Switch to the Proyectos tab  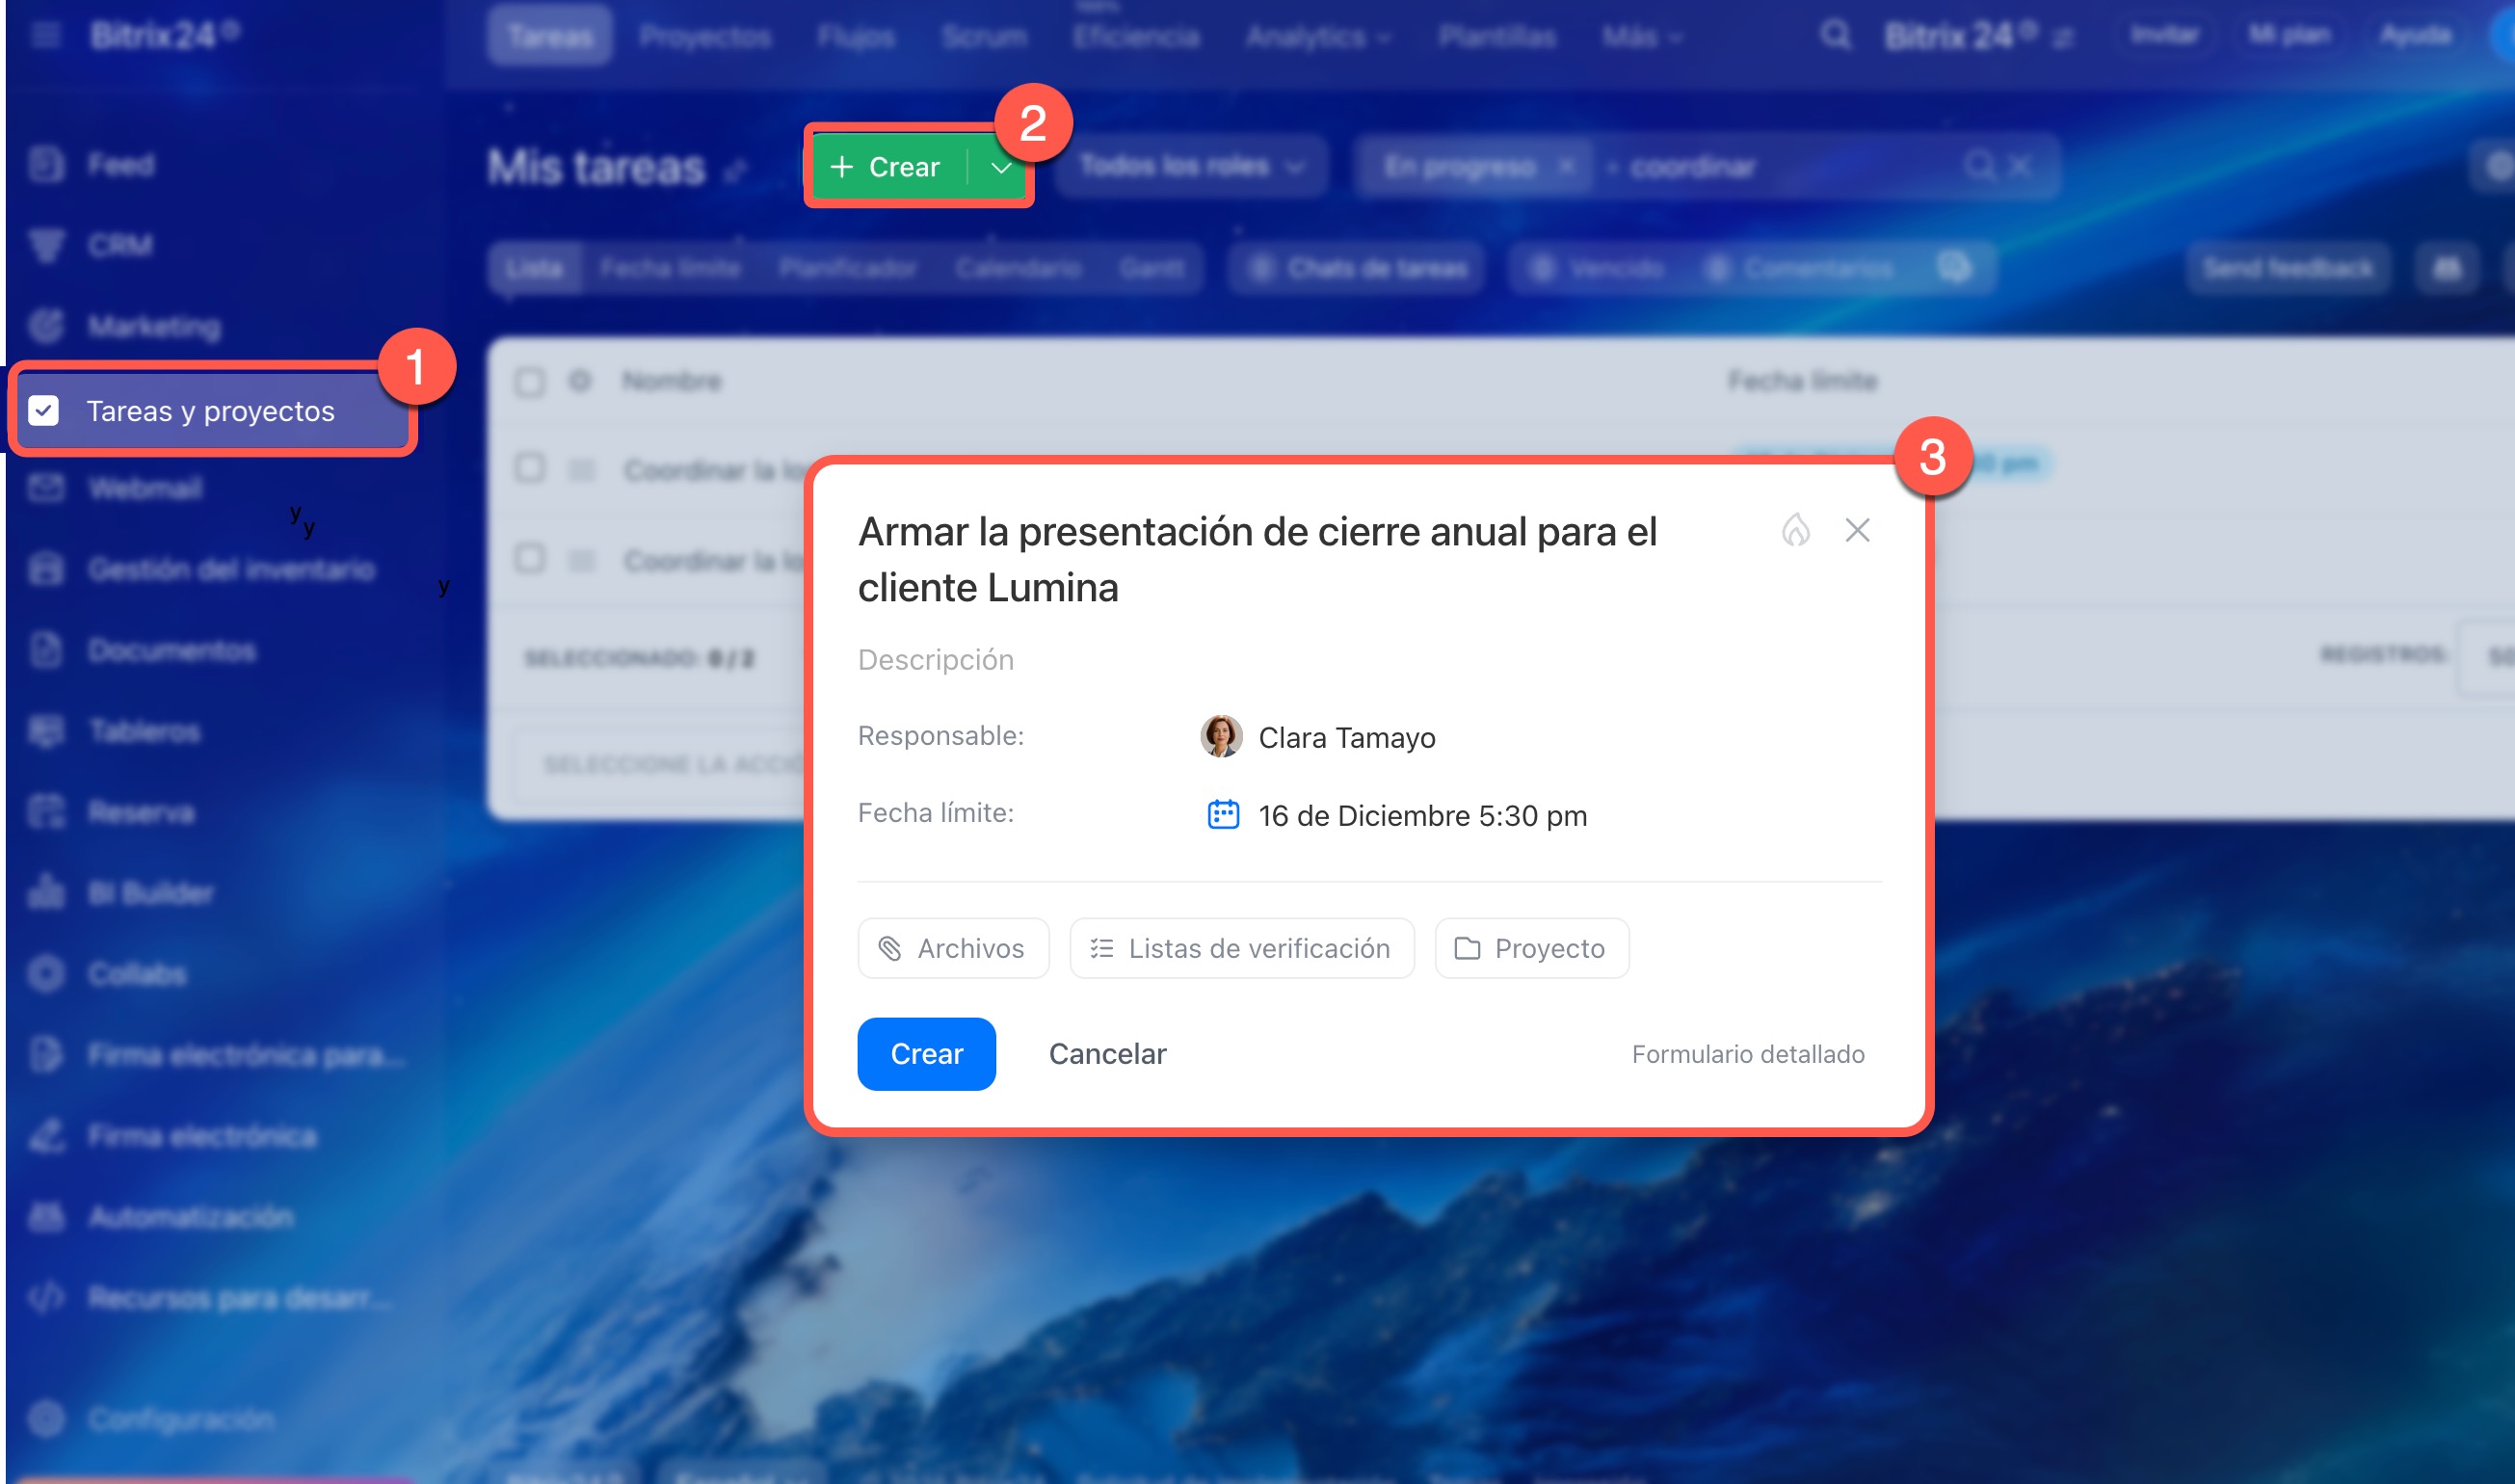tap(705, 37)
